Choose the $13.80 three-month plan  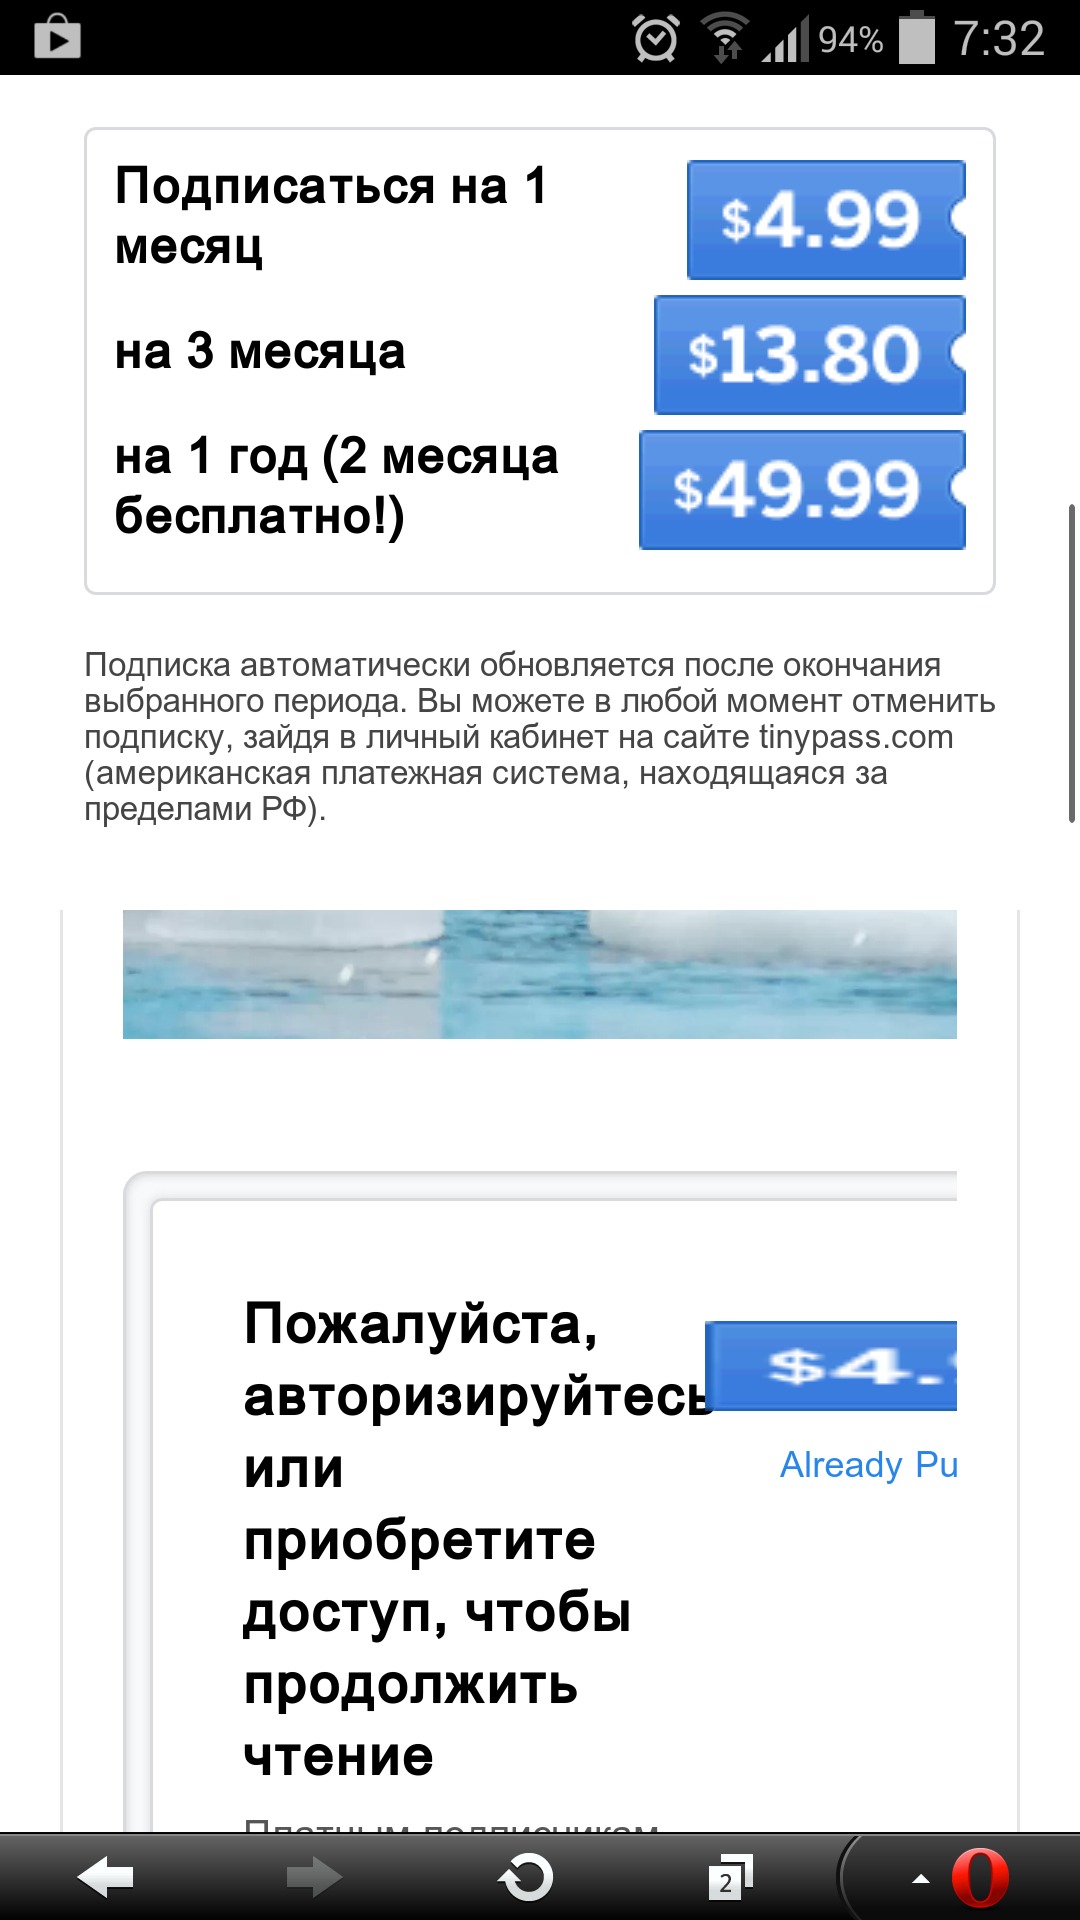point(810,355)
